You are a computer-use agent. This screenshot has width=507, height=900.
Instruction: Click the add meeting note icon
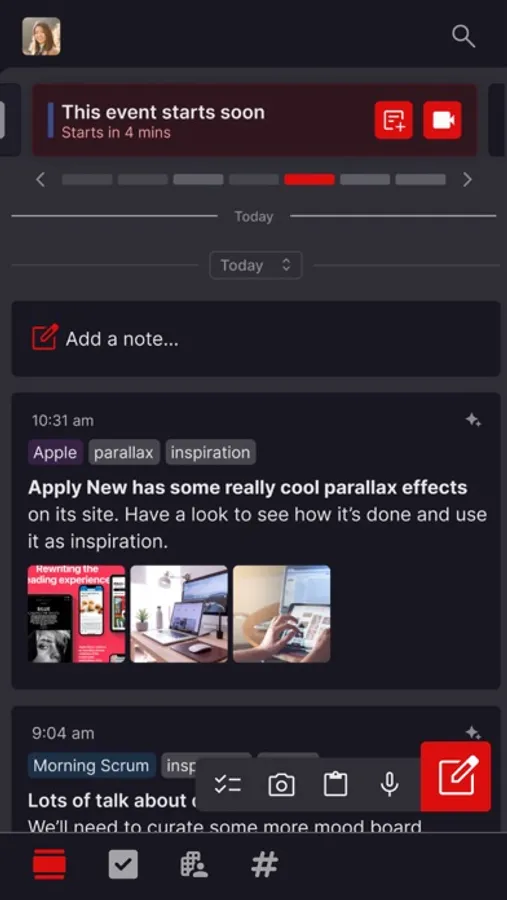click(x=394, y=120)
